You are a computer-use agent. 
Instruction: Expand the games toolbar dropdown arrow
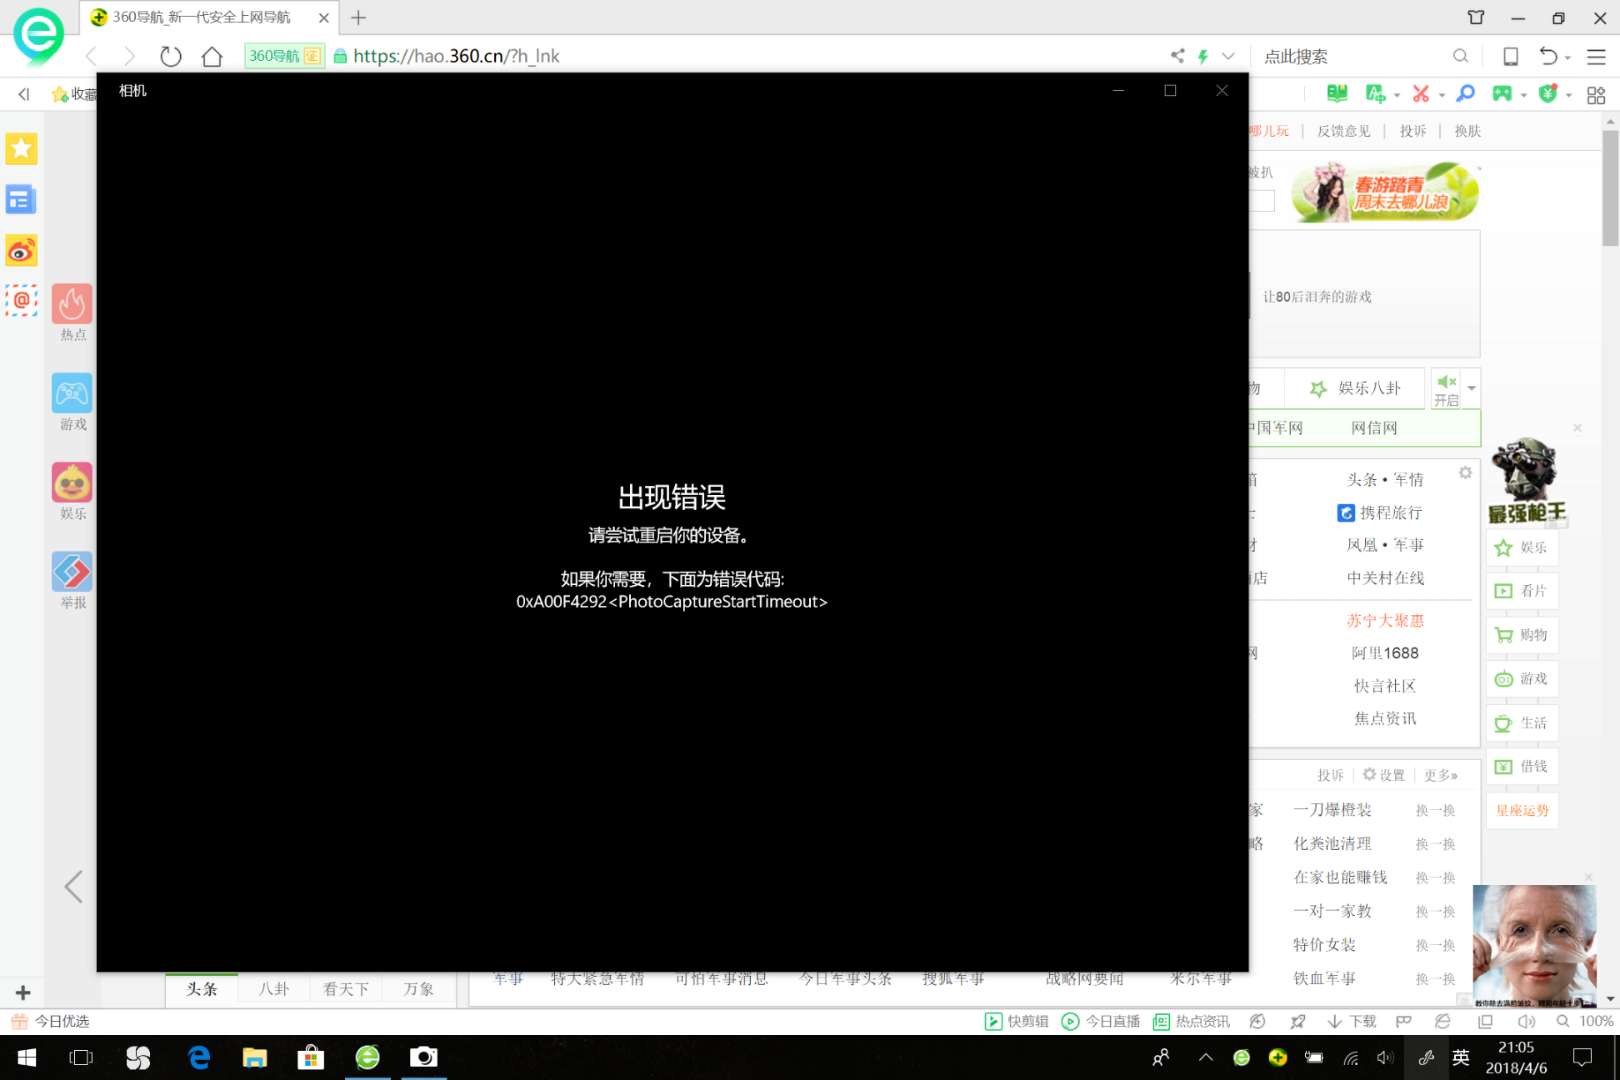pyautogui.click(x=1524, y=95)
